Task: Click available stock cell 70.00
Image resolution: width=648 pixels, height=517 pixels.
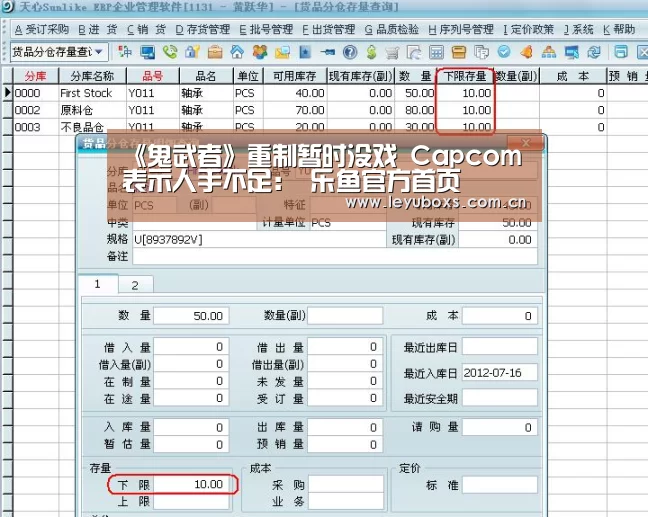Action: [295, 110]
